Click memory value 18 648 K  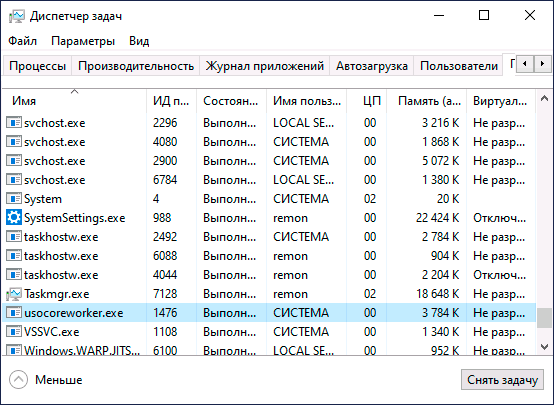coord(437,294)
